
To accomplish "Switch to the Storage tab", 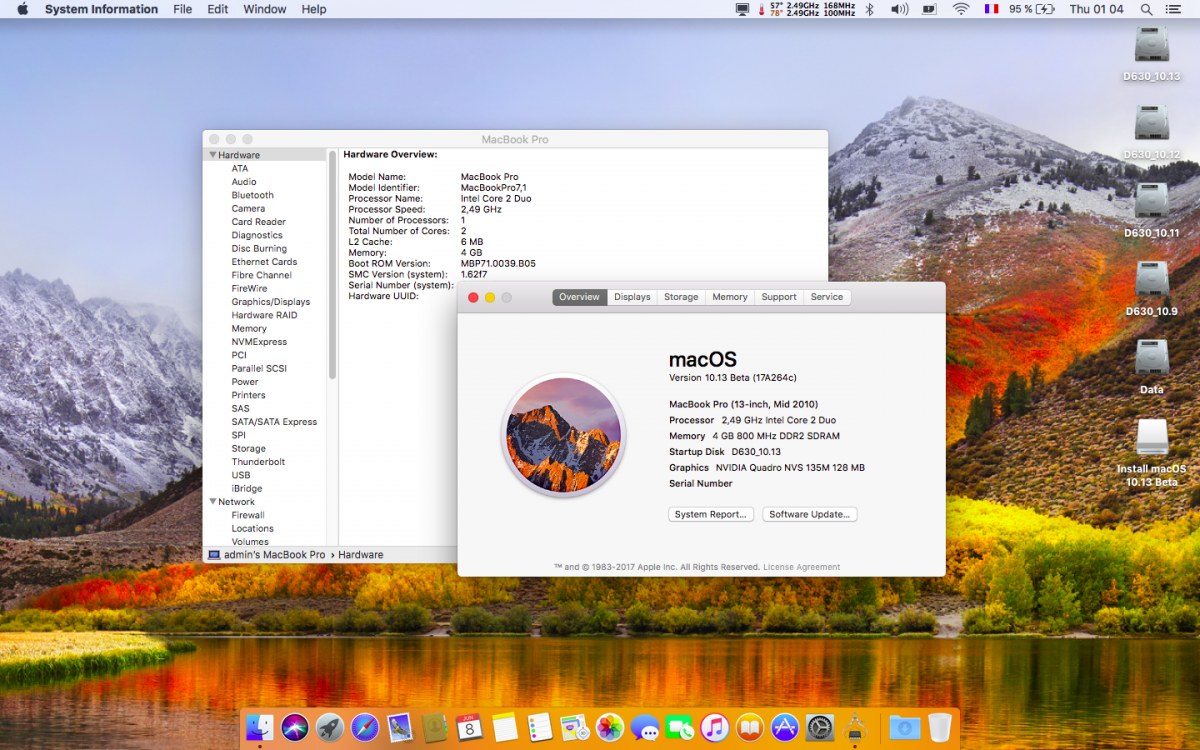I will tap(681, 297).
